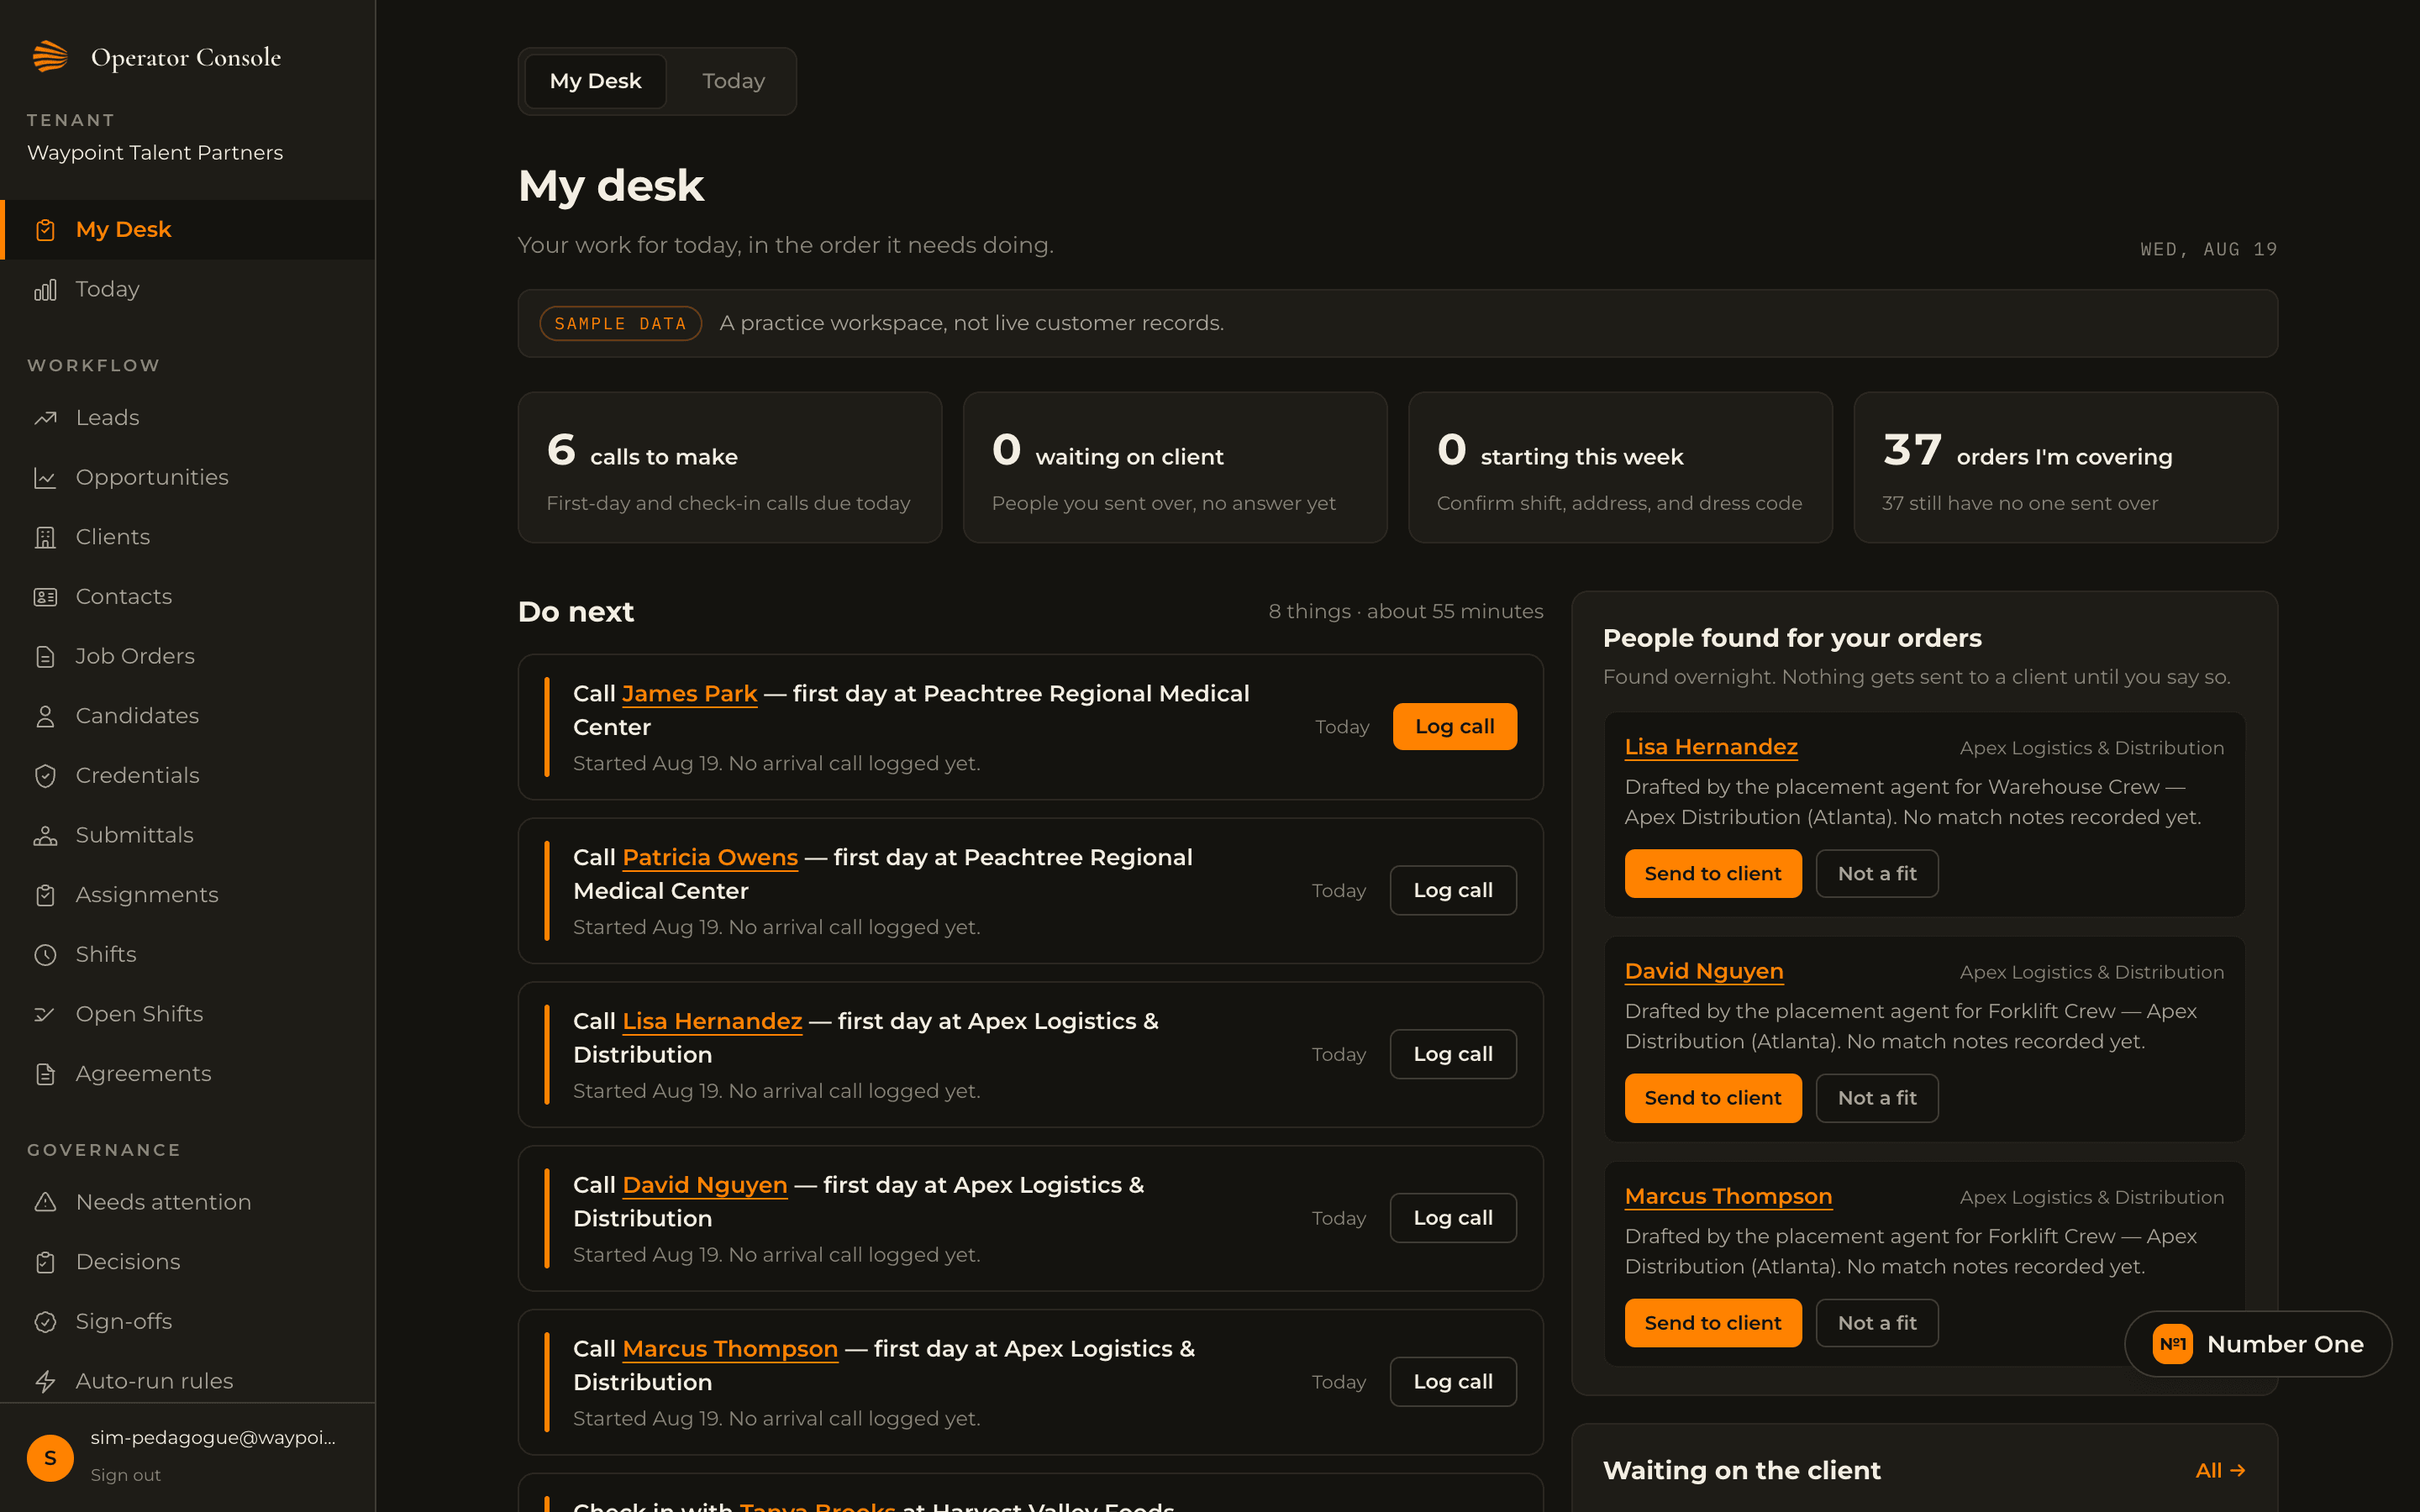Click the sim-pedagogue account email

point(213,1438)
